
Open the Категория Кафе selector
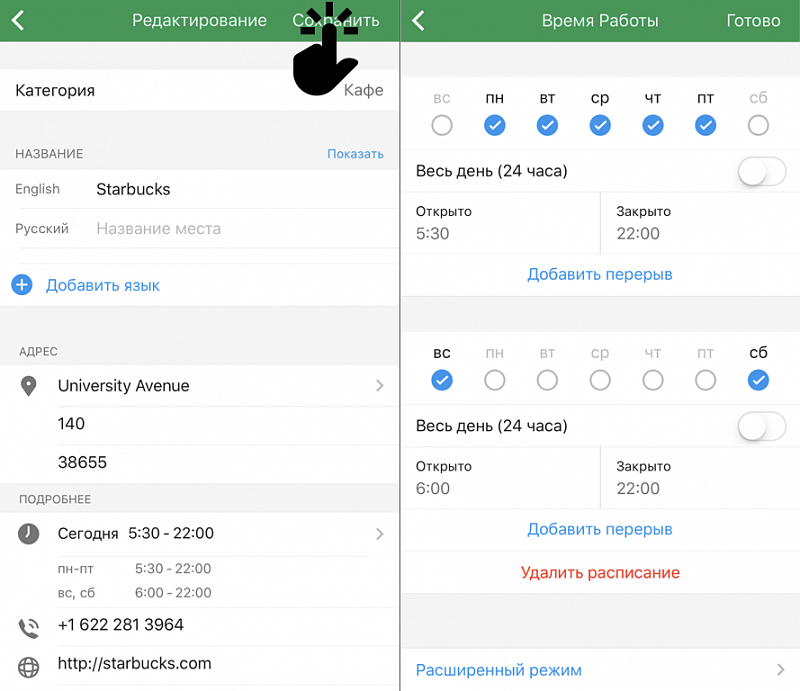coord(199,90)
